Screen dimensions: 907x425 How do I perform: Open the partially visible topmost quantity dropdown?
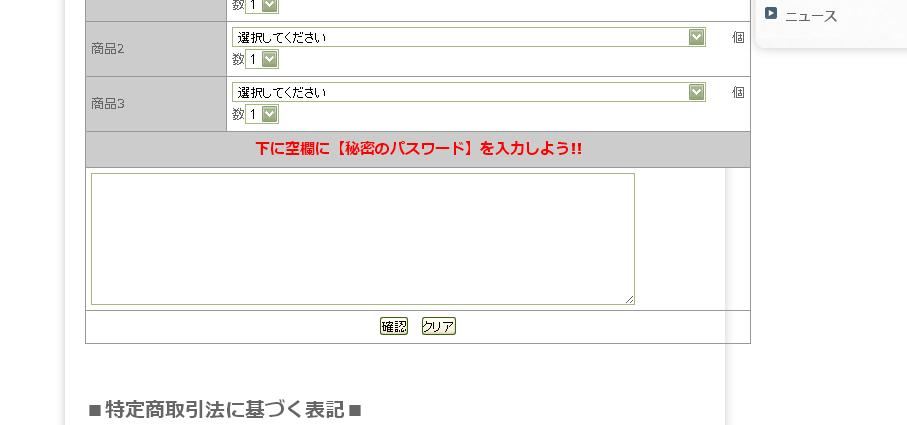tap(262, 5)
